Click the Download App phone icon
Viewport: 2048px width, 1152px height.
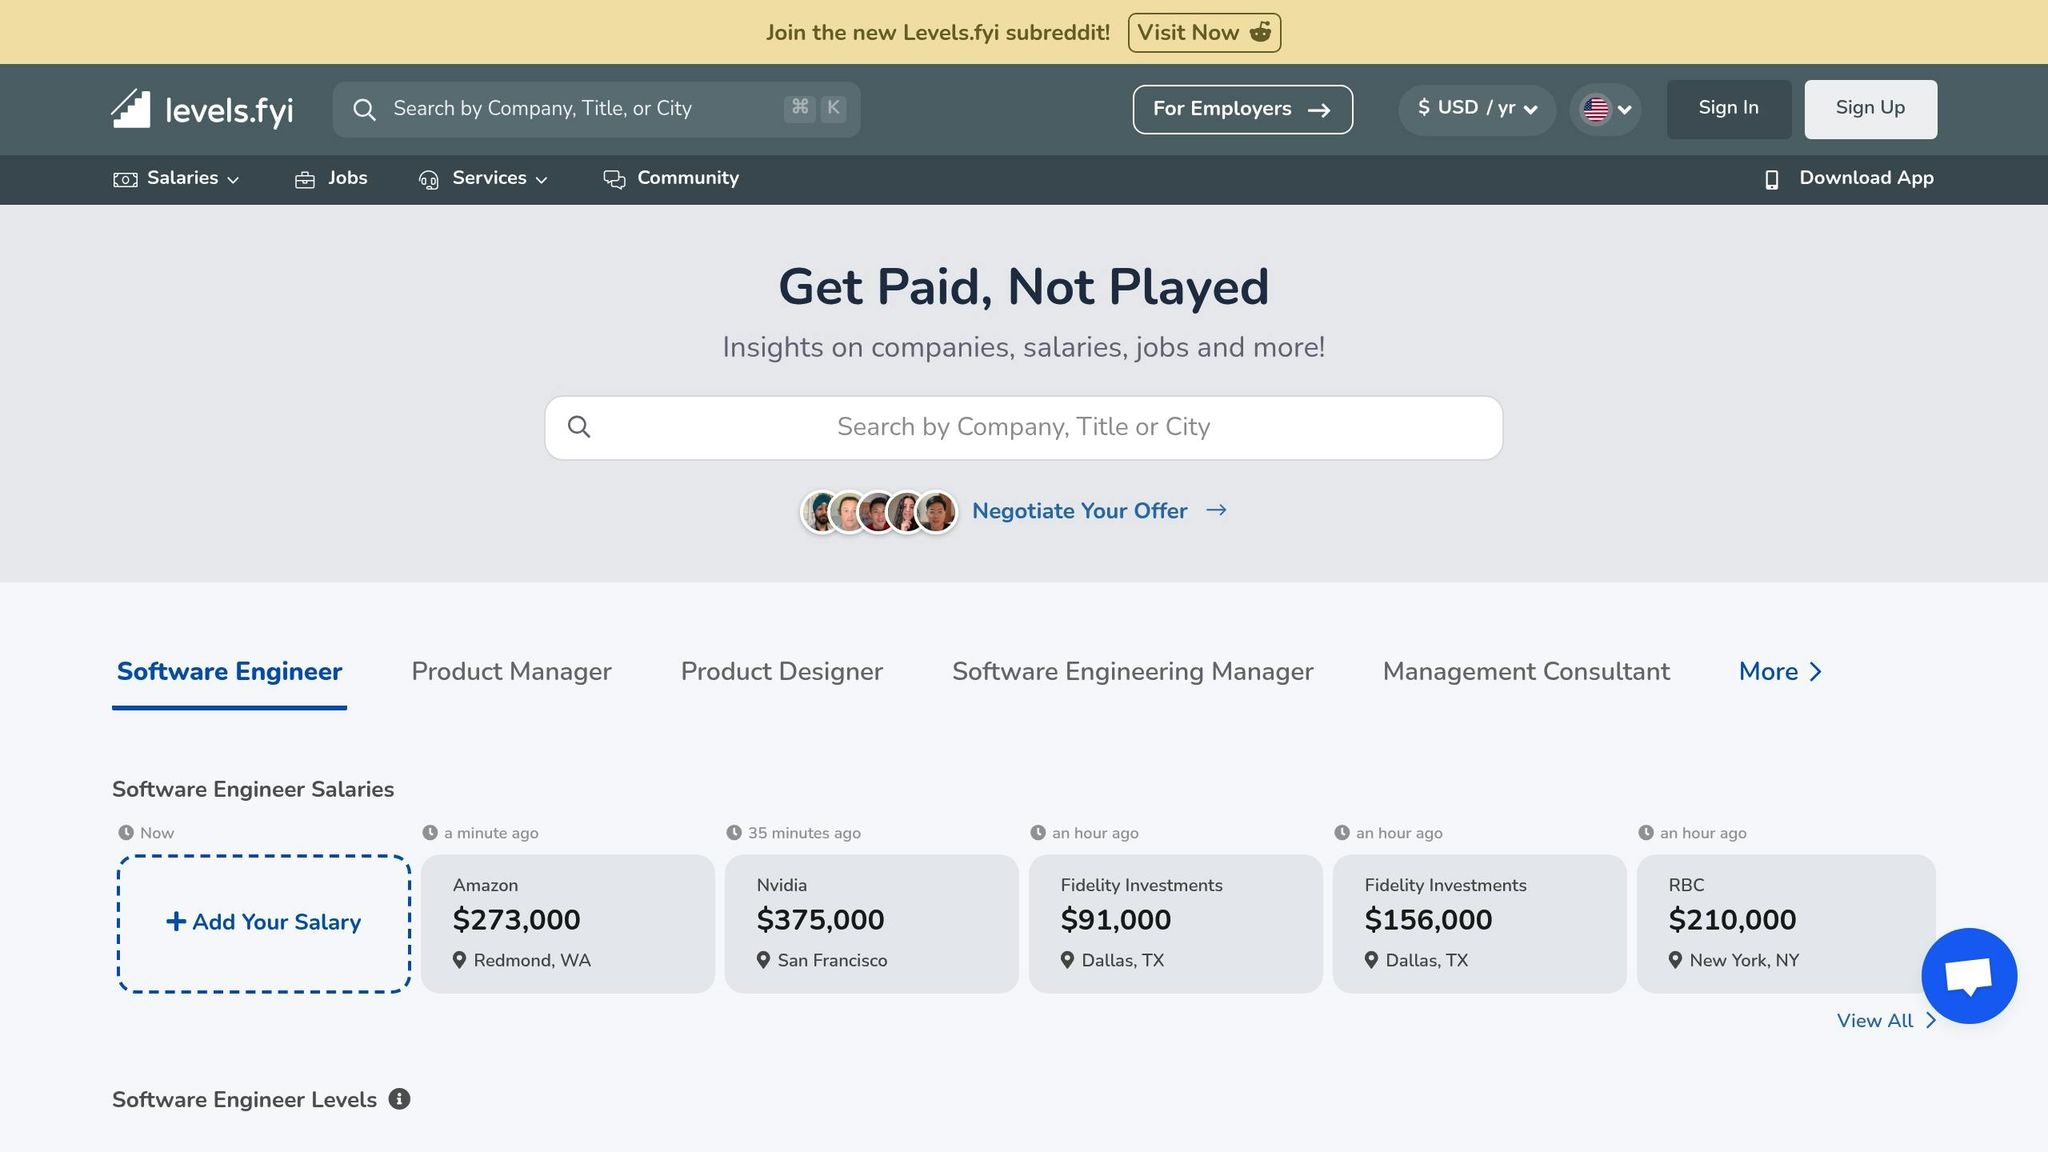1772,179
